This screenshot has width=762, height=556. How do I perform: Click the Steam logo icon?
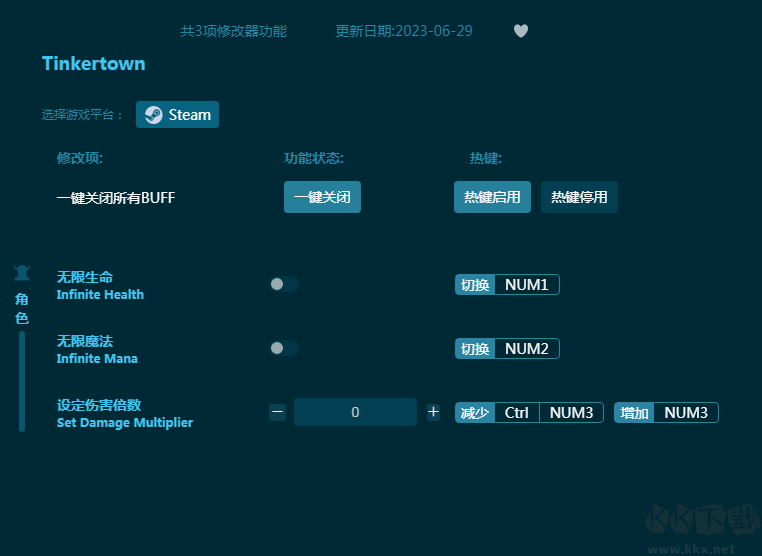pyautogui.click(x=154, y=115)
